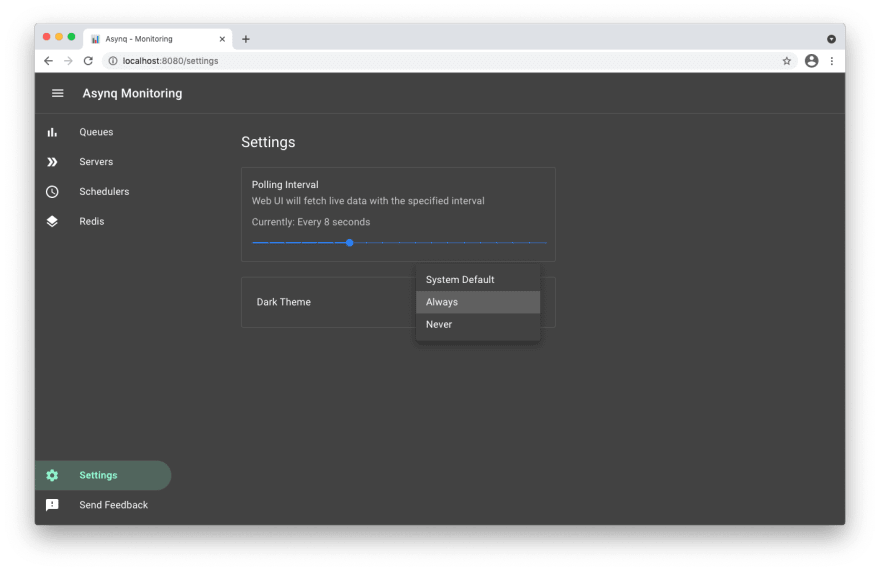Click the Dark Theme label

[283, 302]
